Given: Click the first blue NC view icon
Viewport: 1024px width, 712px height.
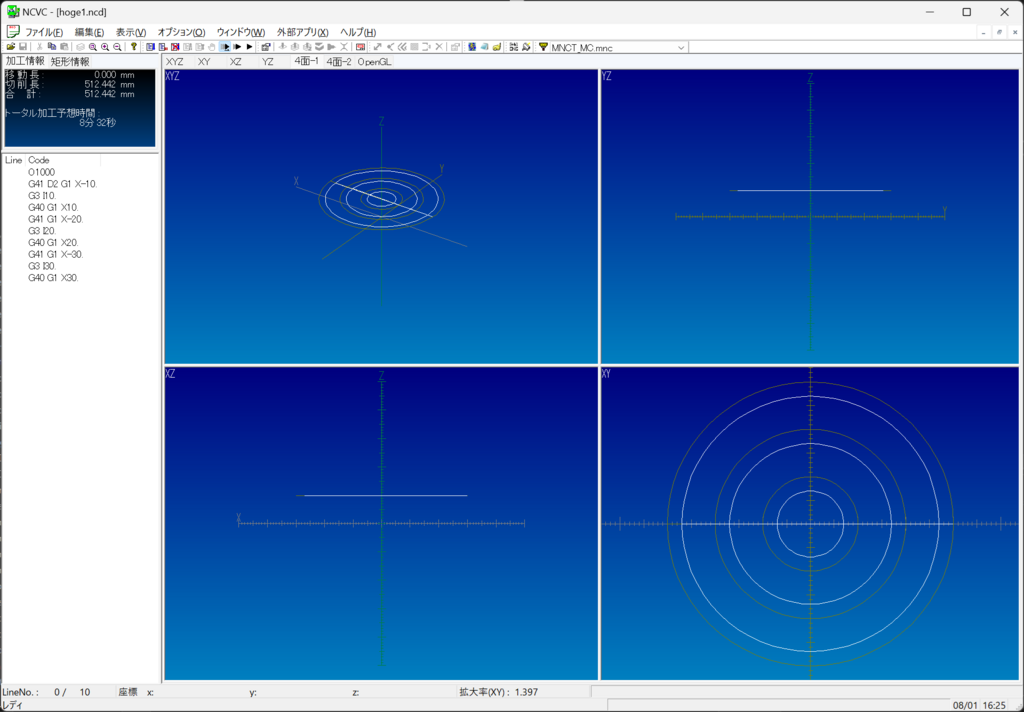Looking at the screenshot, I should click(150, 47).
